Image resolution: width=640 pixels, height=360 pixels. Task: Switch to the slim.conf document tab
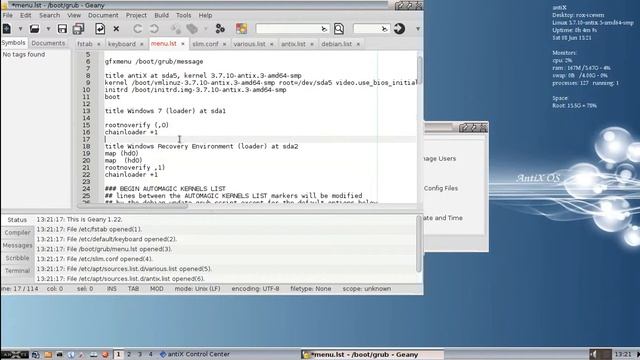(x=205, y=44)
